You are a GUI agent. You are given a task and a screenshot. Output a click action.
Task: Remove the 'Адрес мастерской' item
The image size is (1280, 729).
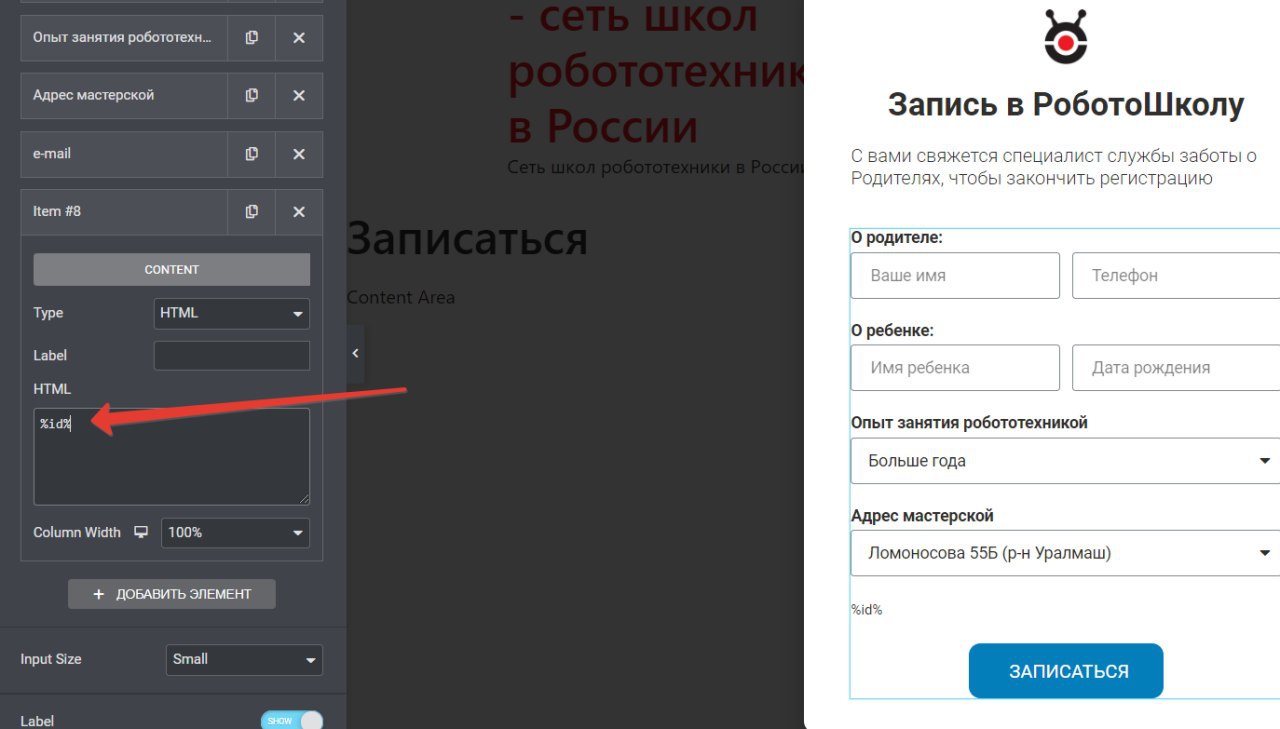click(x=299, y=96)
